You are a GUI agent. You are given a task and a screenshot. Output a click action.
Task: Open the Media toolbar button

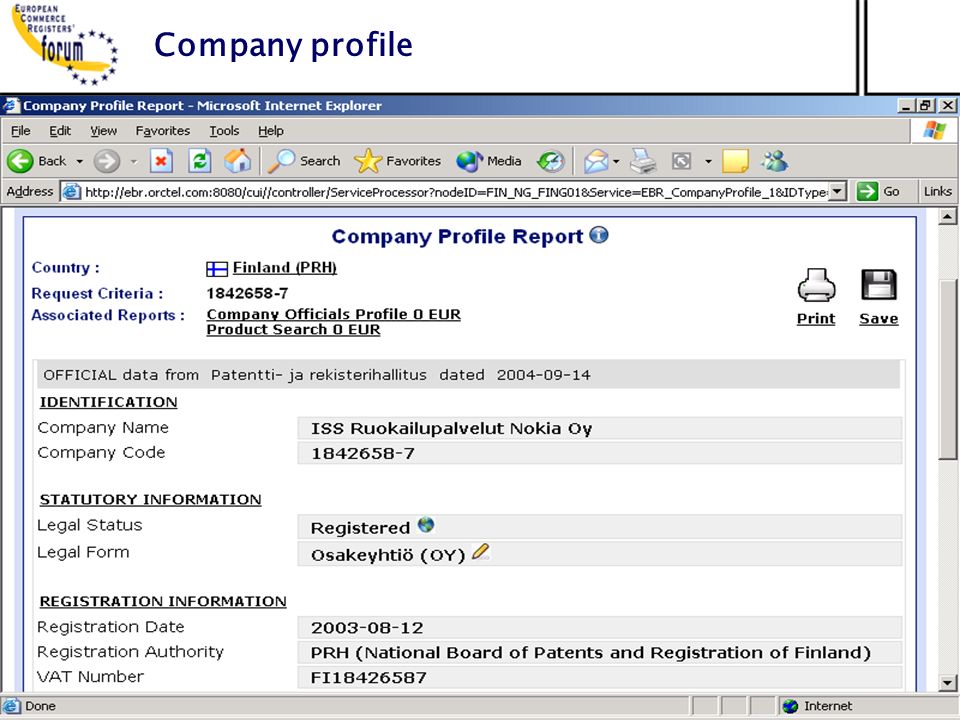click(489, 161)
